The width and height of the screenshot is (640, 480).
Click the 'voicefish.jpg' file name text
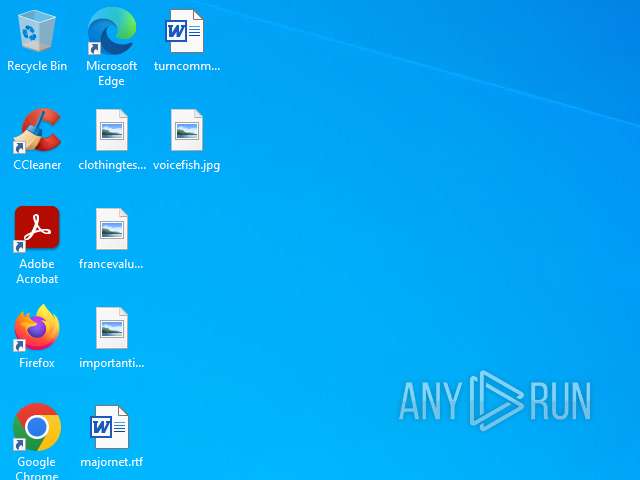click(x=187, y=165)
